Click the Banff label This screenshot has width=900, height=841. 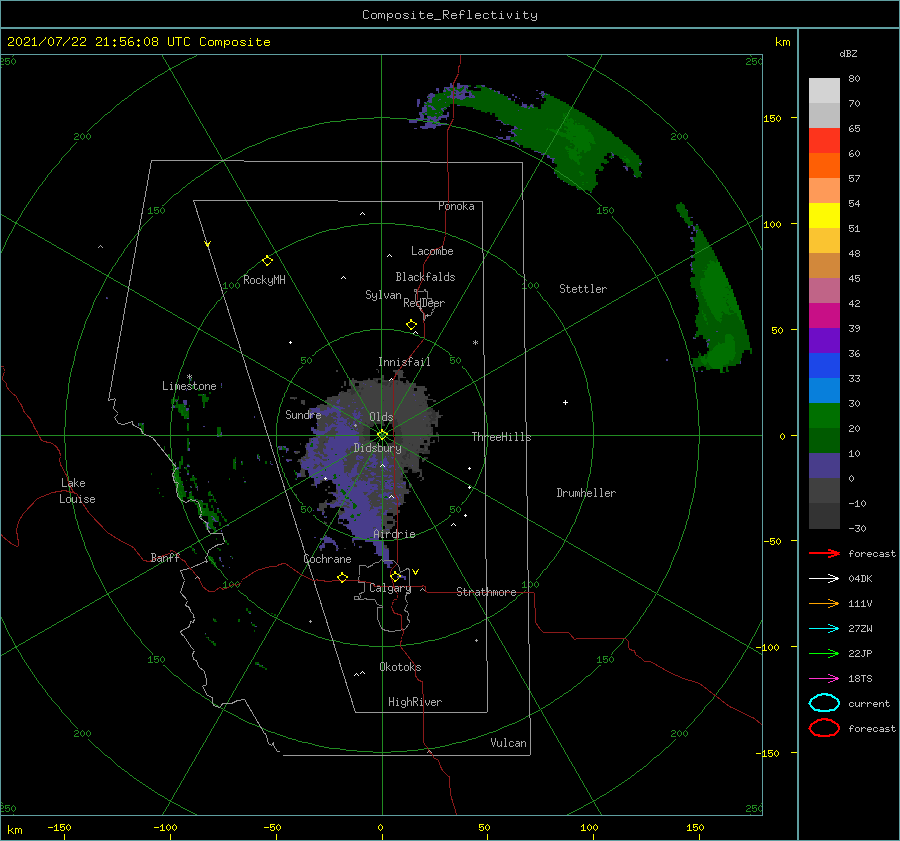pyautogui.click(x=165, y=557)
